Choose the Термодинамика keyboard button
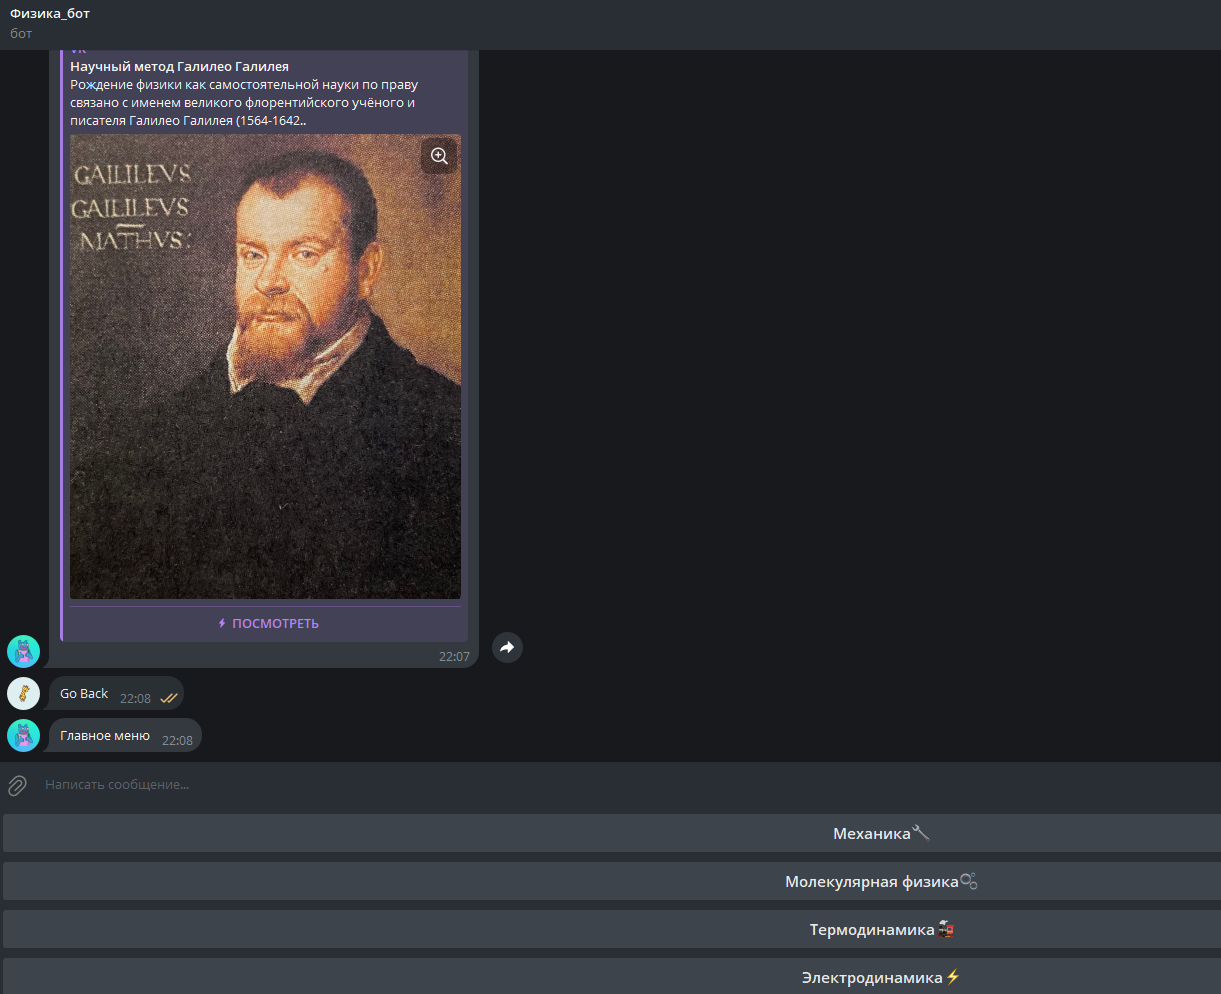The width and height of the screenshot is (1221, 994). (611, 929)
